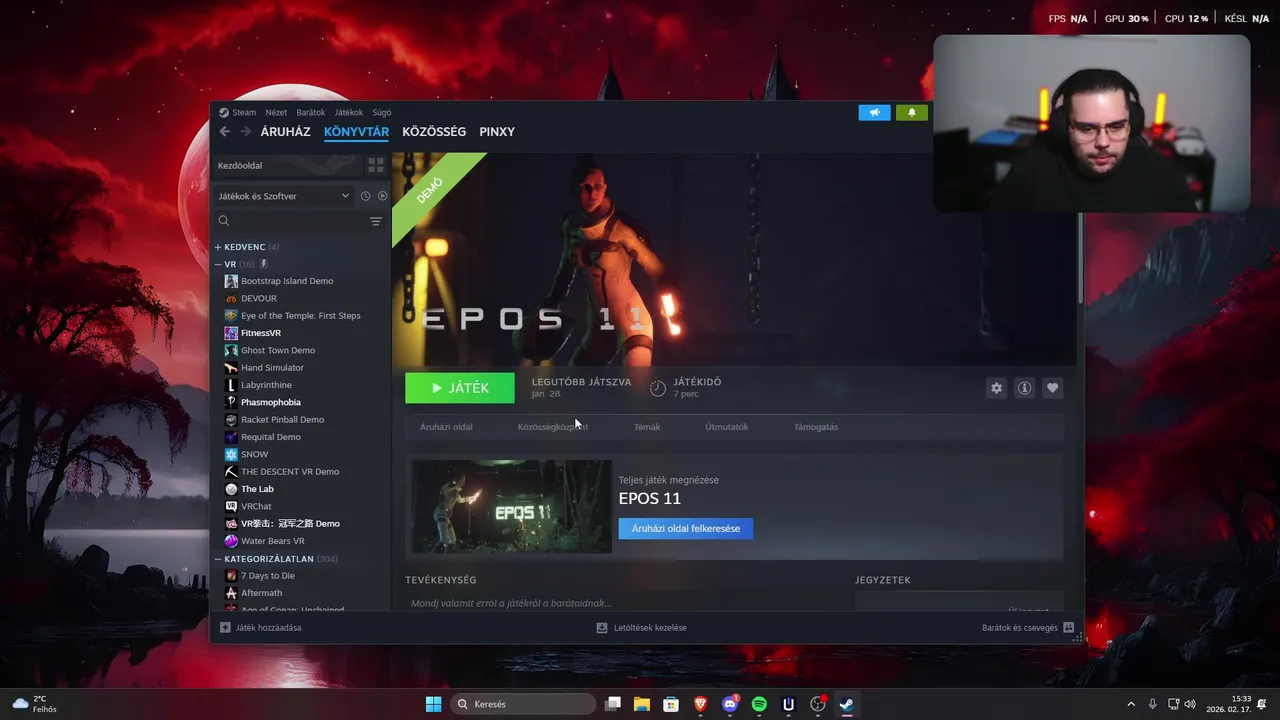The width and height of the screenshot is (1280, 720).
Task: Toggle favorite with the heart icon
Action: pyautogui.click(x=1052, y=388)
